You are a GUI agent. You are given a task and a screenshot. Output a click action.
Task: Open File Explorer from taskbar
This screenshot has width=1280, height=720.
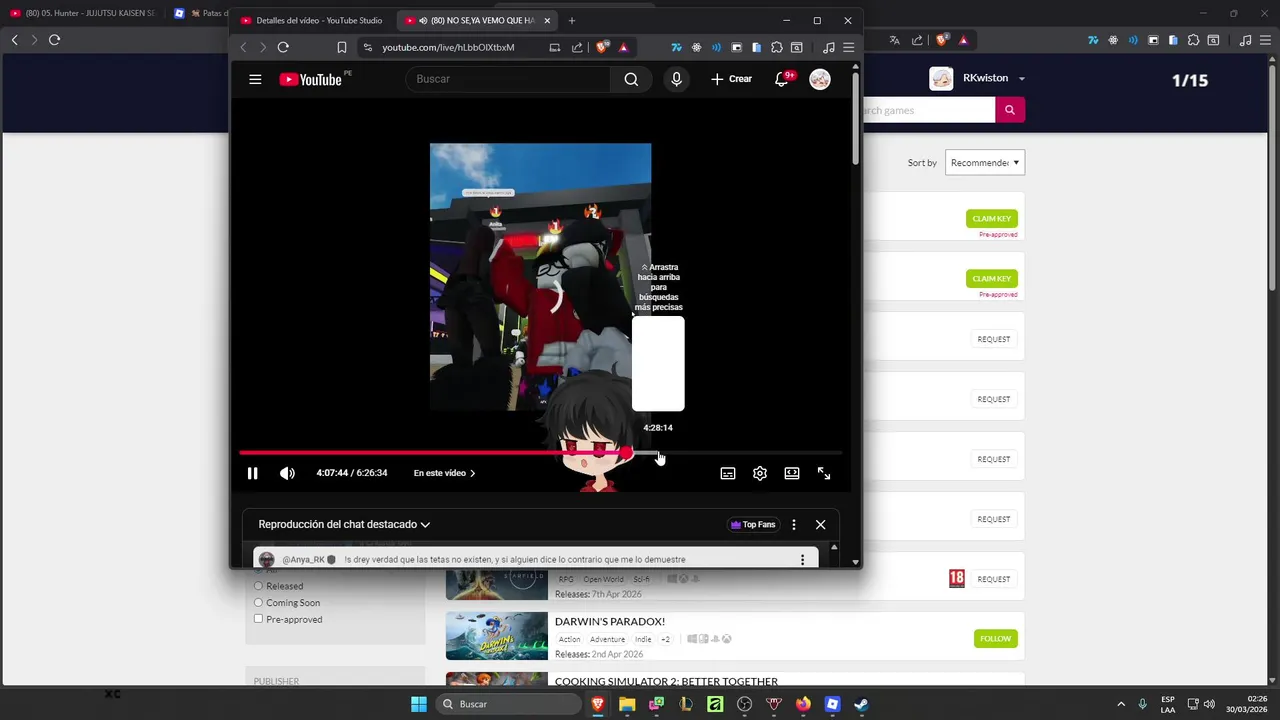coord(627,704)
